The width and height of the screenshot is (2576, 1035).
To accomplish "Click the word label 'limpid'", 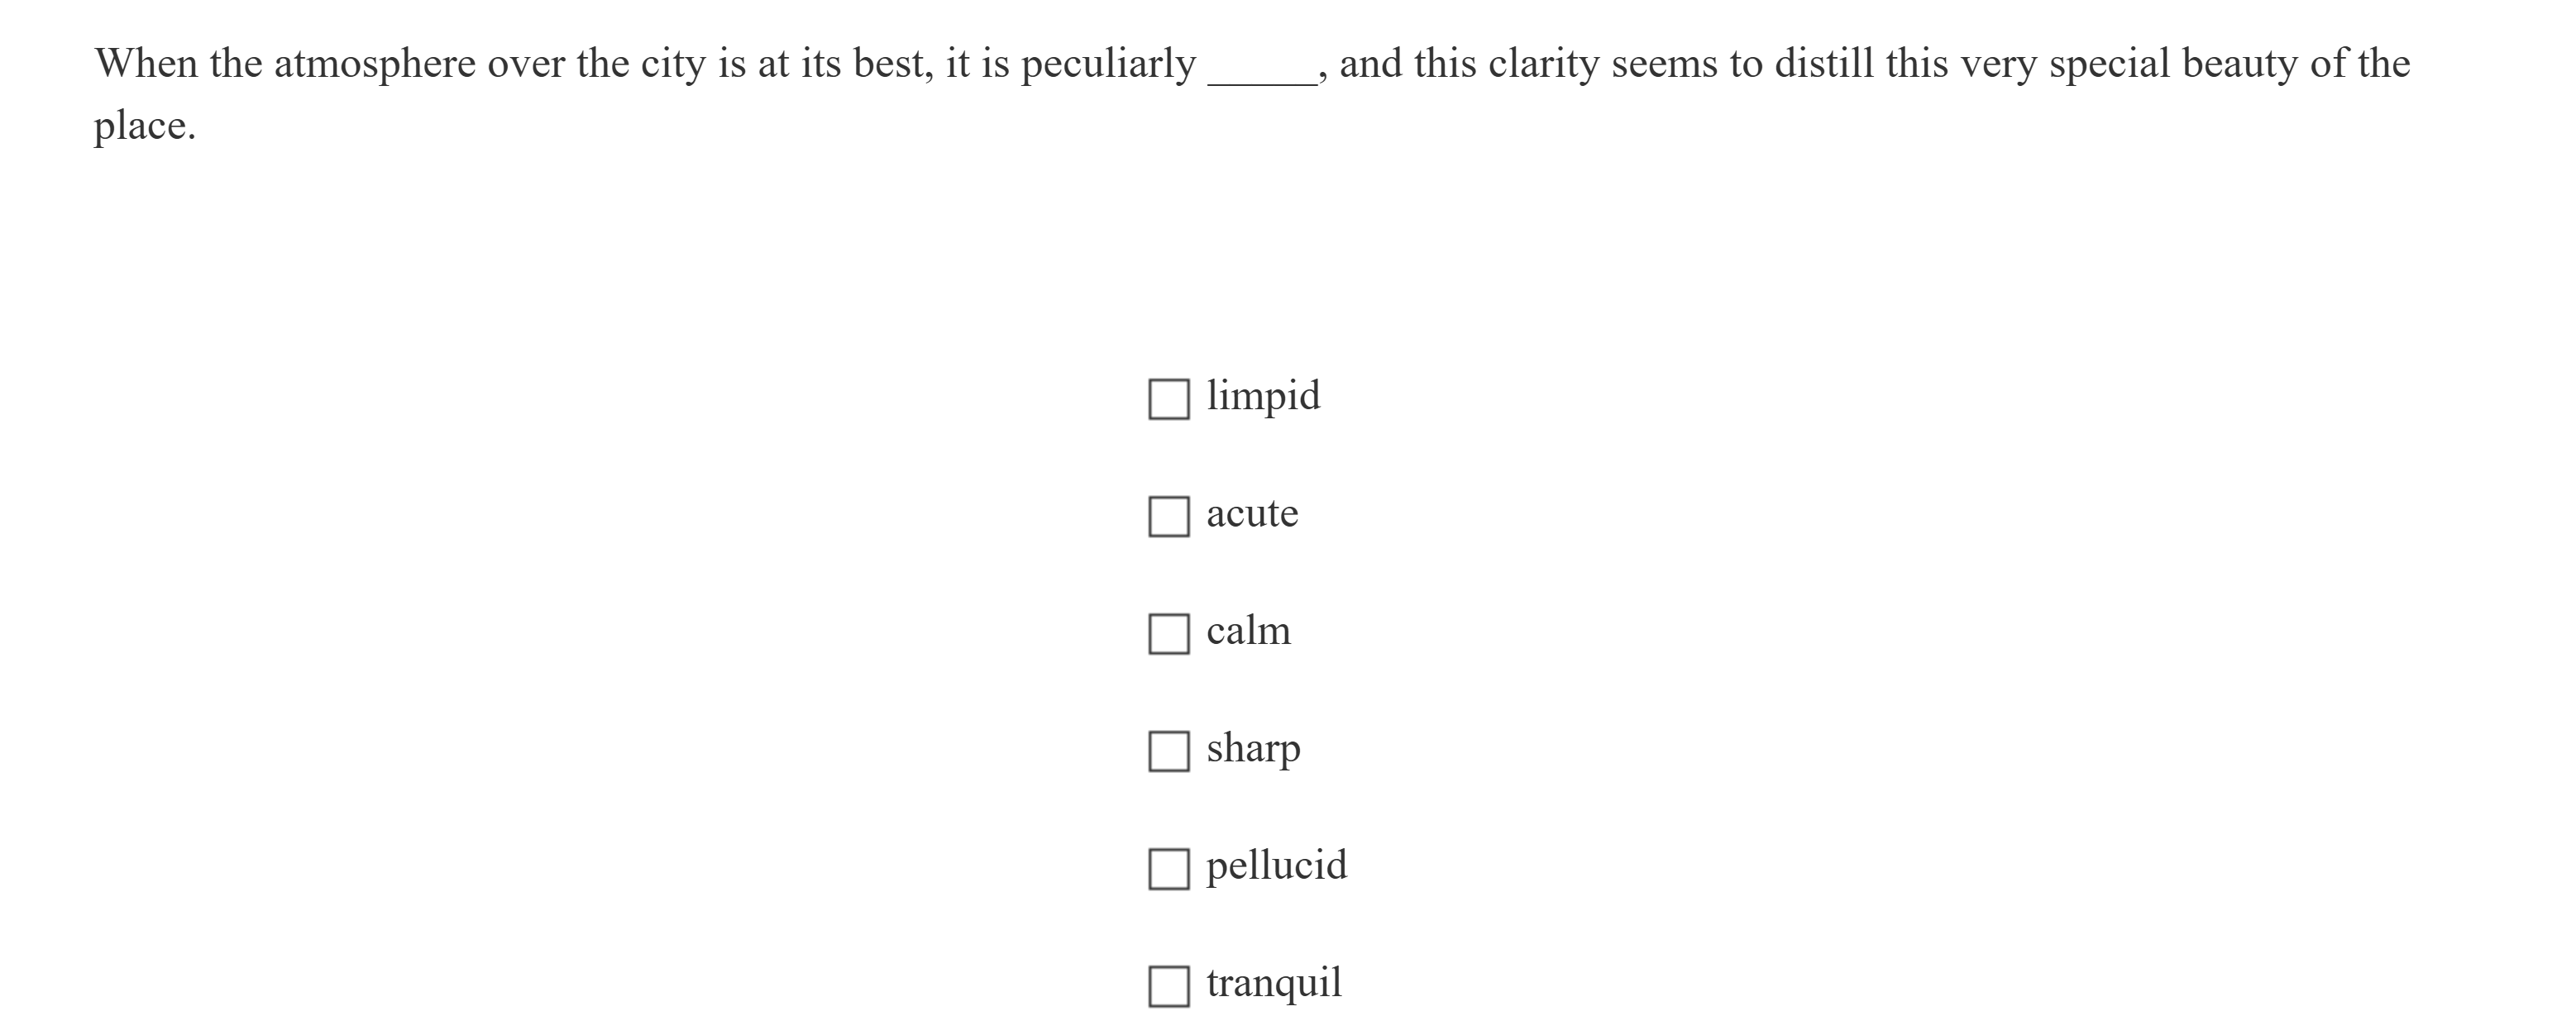I will click(1263, 396).
